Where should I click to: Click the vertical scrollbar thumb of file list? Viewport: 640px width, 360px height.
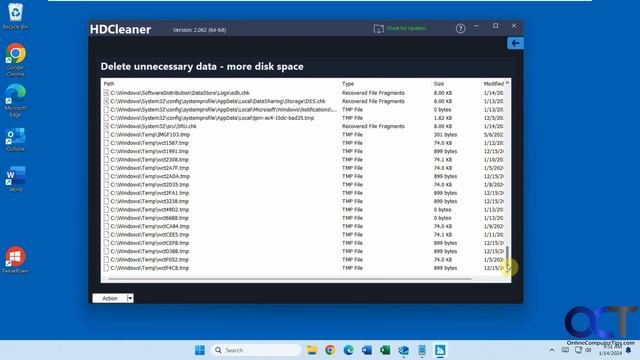click(507, 257)
